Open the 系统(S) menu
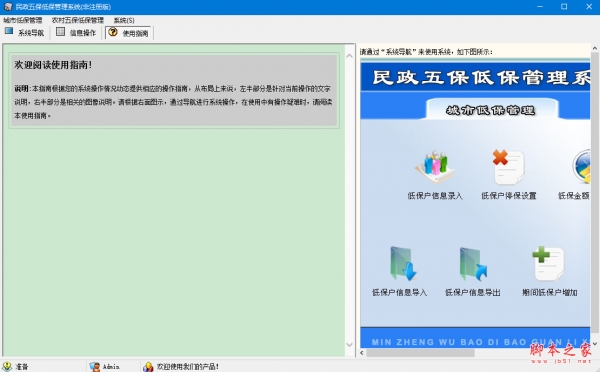This screenshot has height=372, width=600. point(124,20)
